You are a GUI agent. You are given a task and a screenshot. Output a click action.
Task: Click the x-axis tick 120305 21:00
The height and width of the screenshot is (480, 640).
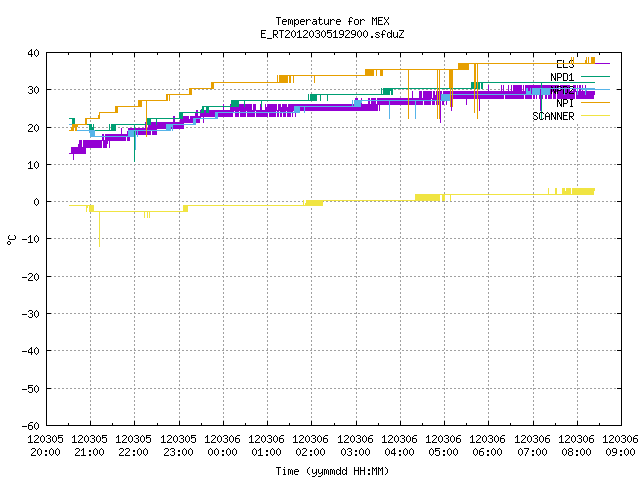pyautogui.click(x=90, y=446)
